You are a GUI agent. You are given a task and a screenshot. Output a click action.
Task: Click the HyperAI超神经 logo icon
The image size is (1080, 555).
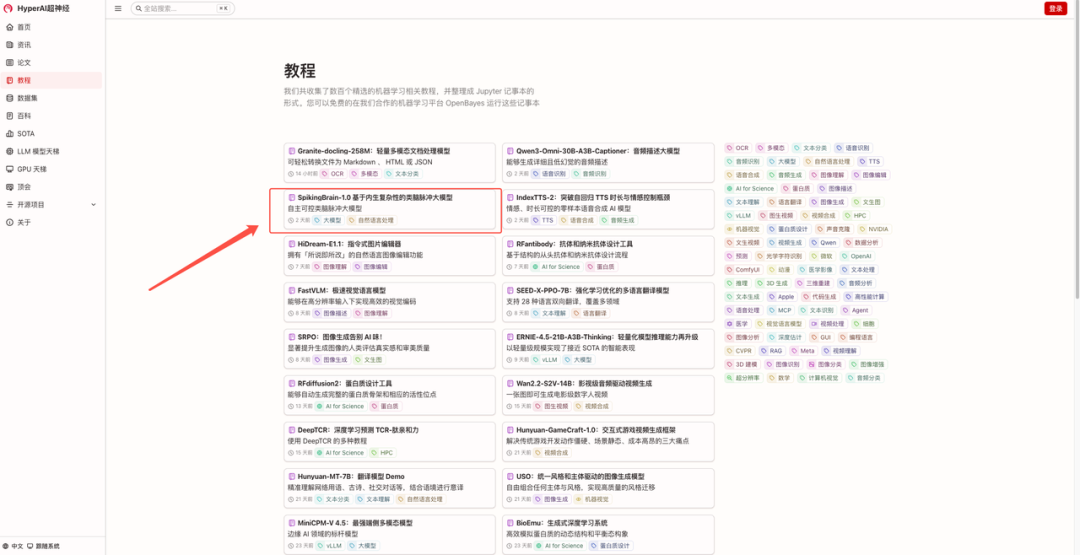click(9, 8)
